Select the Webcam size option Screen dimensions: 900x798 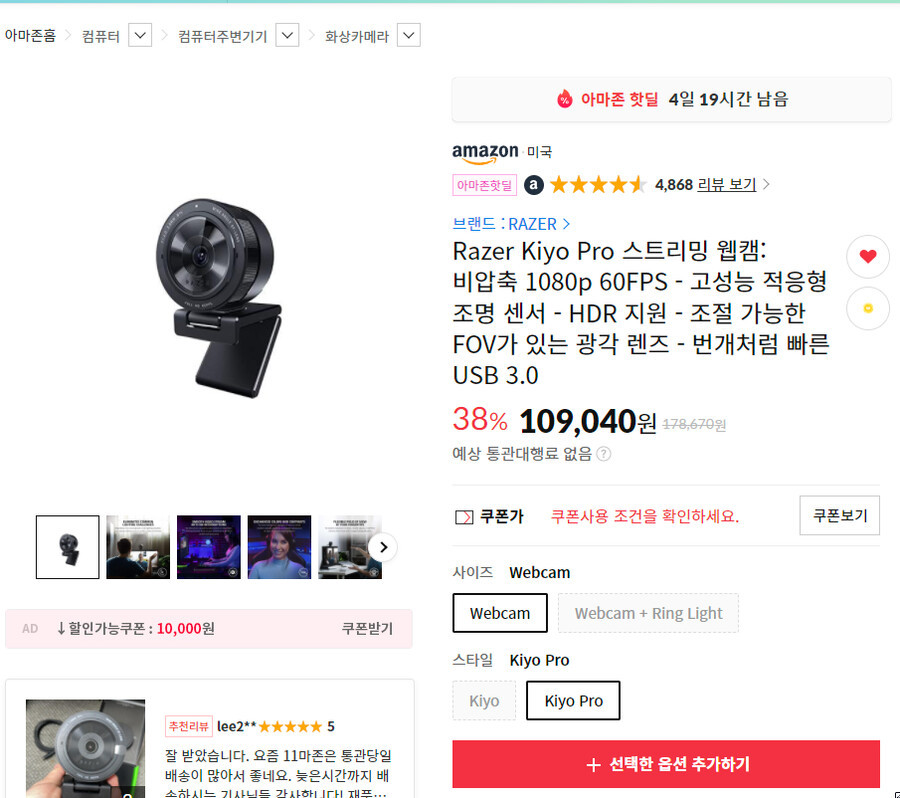coord(500,613)
